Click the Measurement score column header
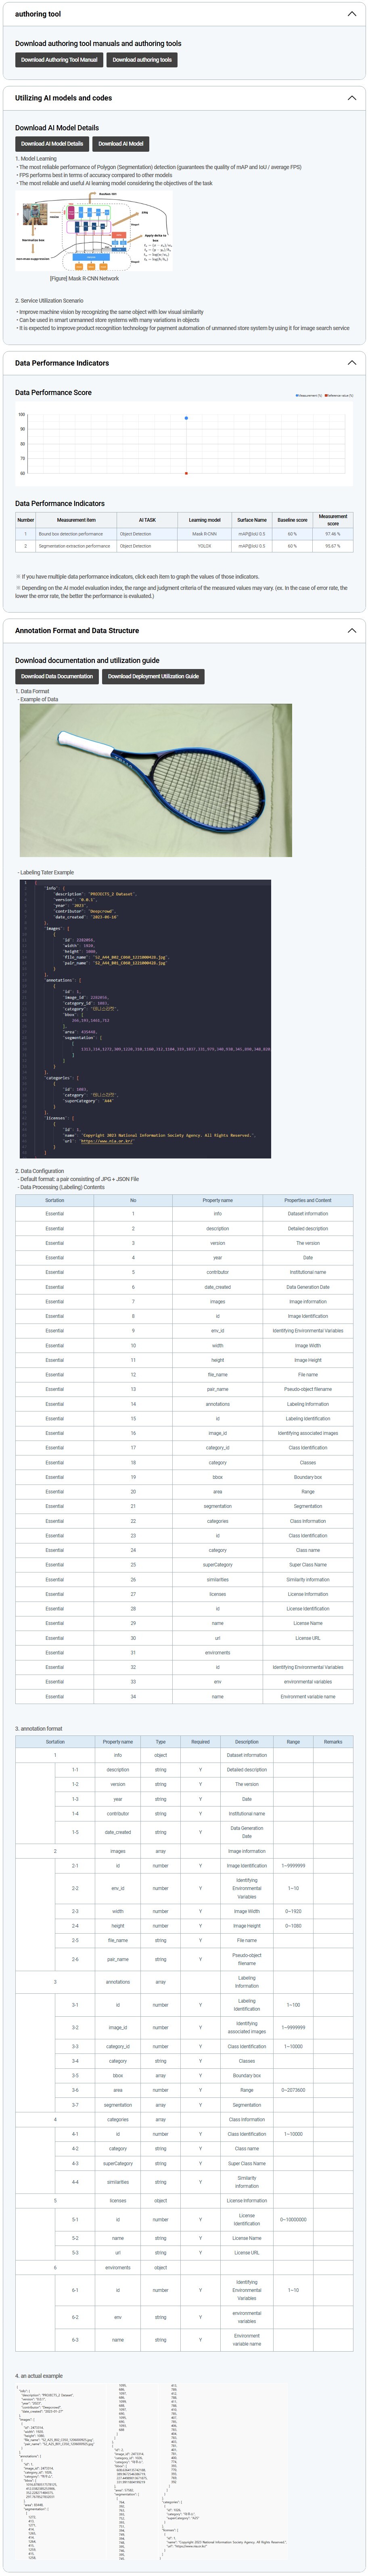The height and width of the screenshot is (2576, 368). pos(333,520)
